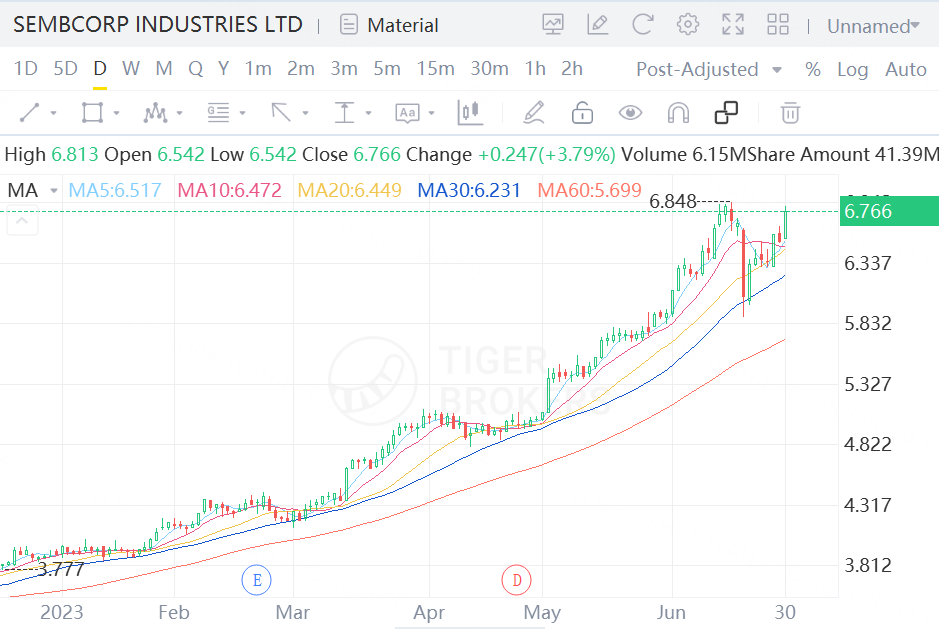The width and height of the screenshot is (939, 629).
Task: Toggle Log scale on the price axis
Action: [852, 69]
